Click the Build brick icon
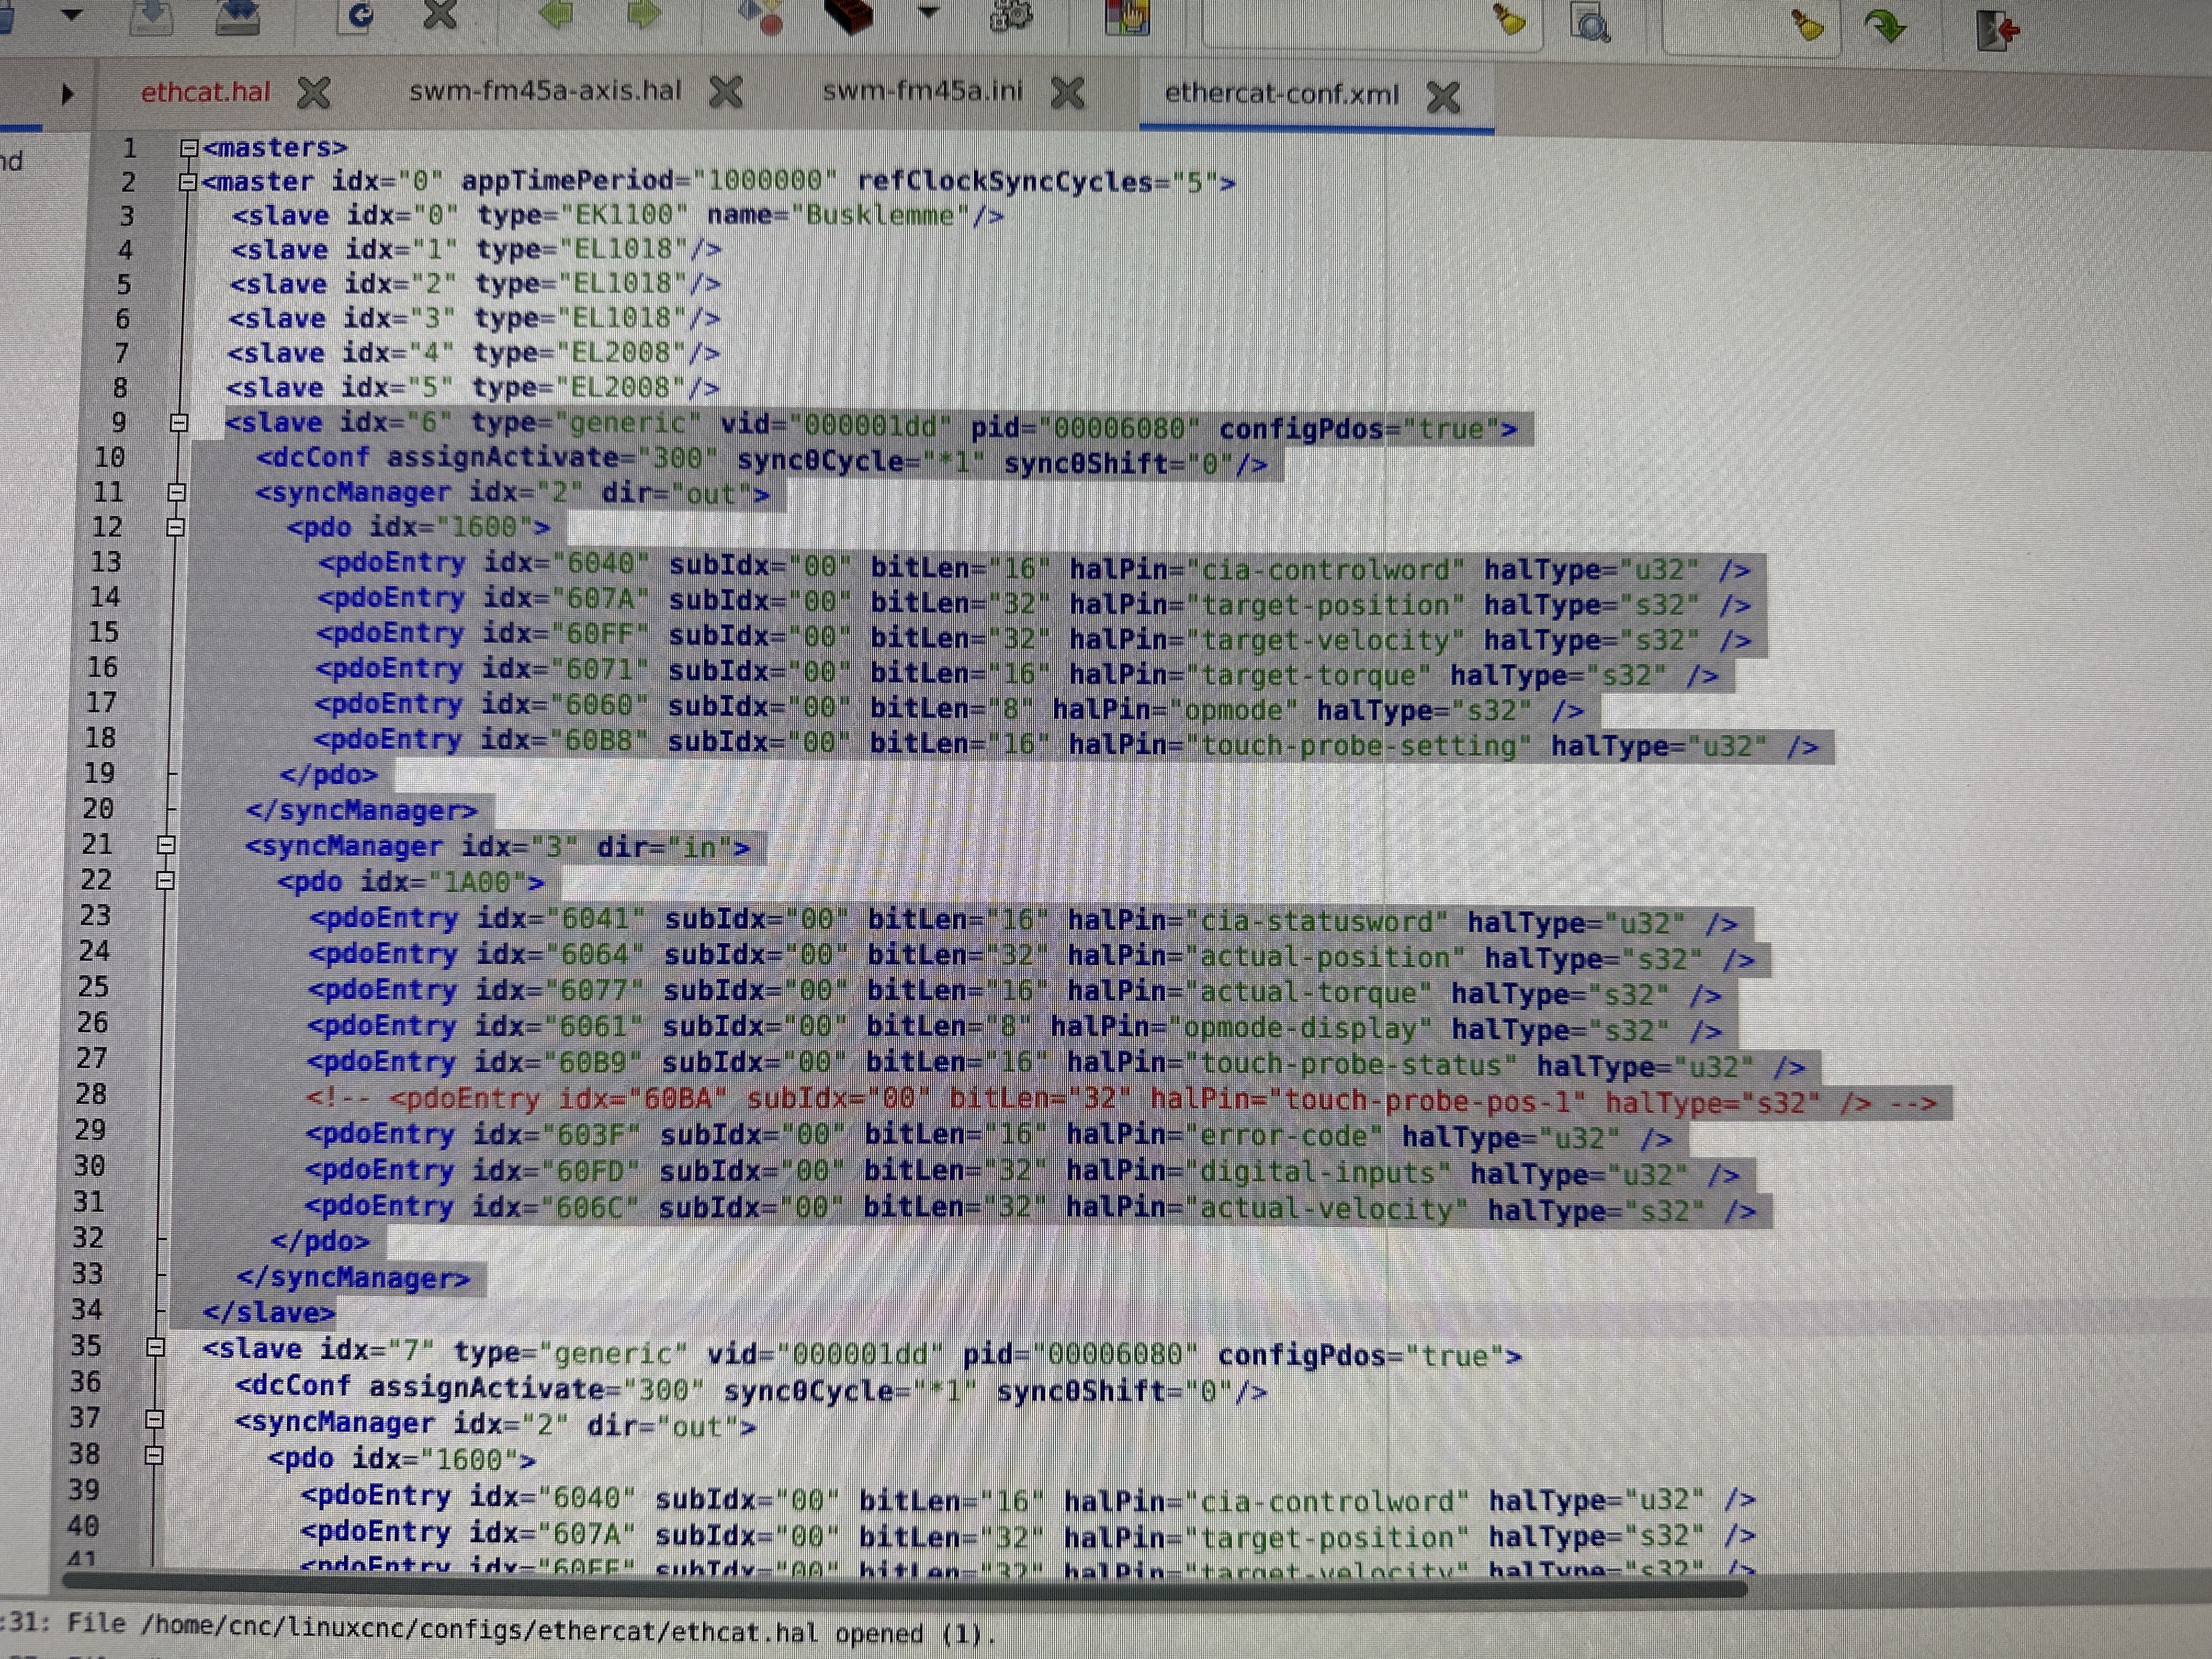Viewport: 2212px width, 1659px height. point(849,15)
